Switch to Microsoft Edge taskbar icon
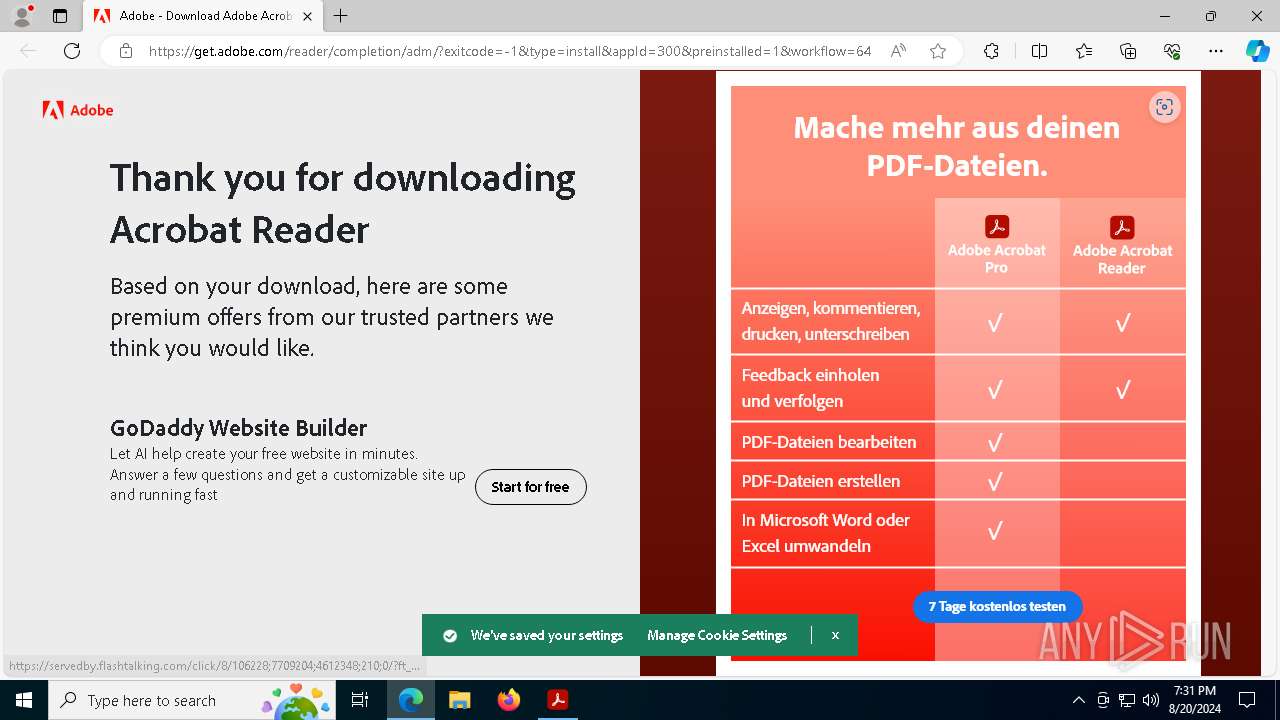1280x720 pixels. click(x=411, y=700)
